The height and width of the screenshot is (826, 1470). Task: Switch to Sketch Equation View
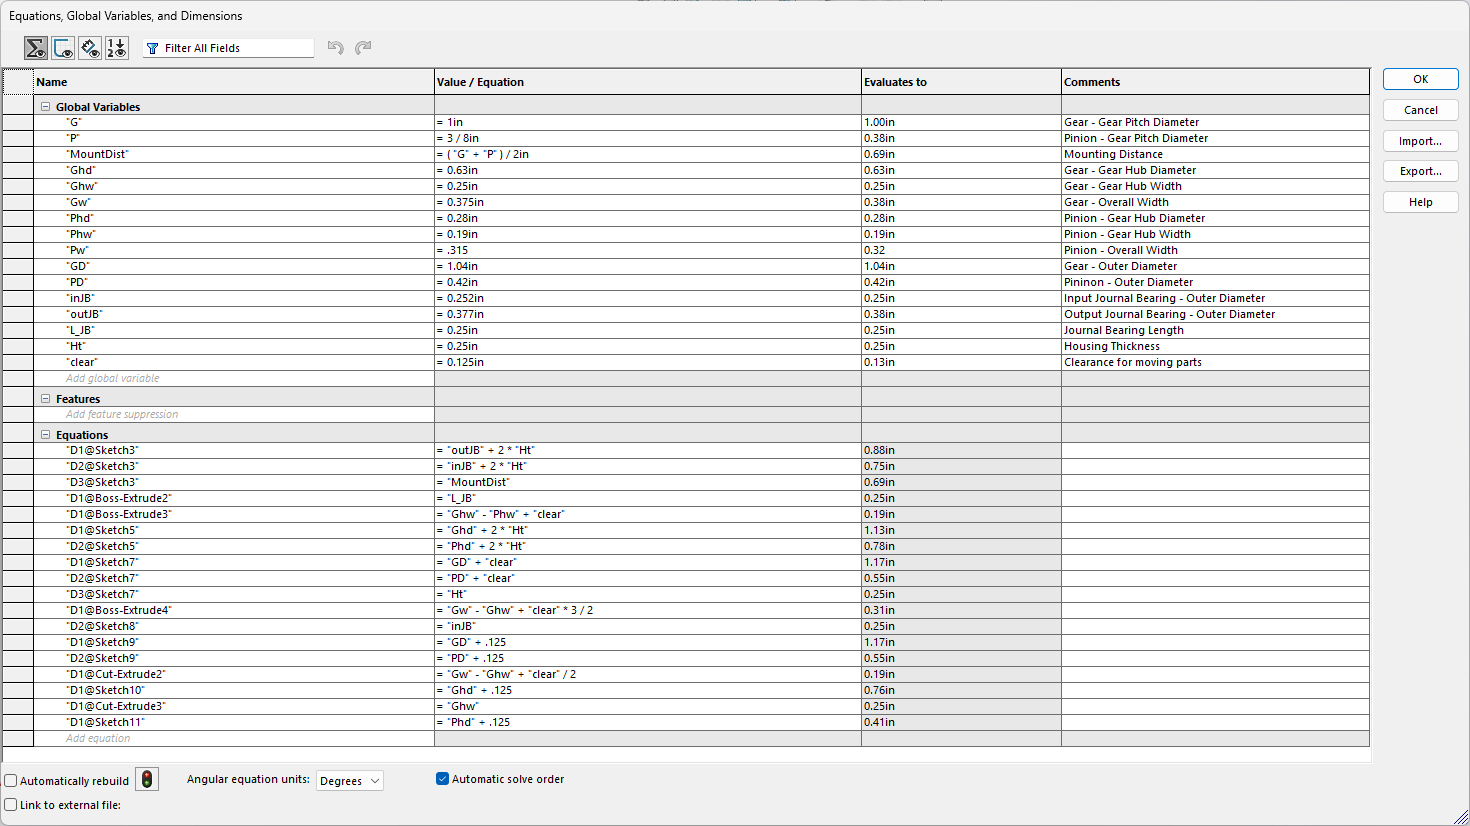coord(63,48)
